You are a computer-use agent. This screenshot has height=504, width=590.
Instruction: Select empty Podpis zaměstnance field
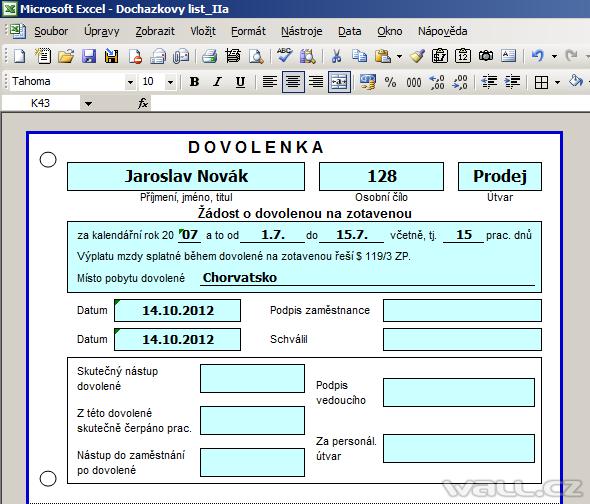click(x=462, y=311)
